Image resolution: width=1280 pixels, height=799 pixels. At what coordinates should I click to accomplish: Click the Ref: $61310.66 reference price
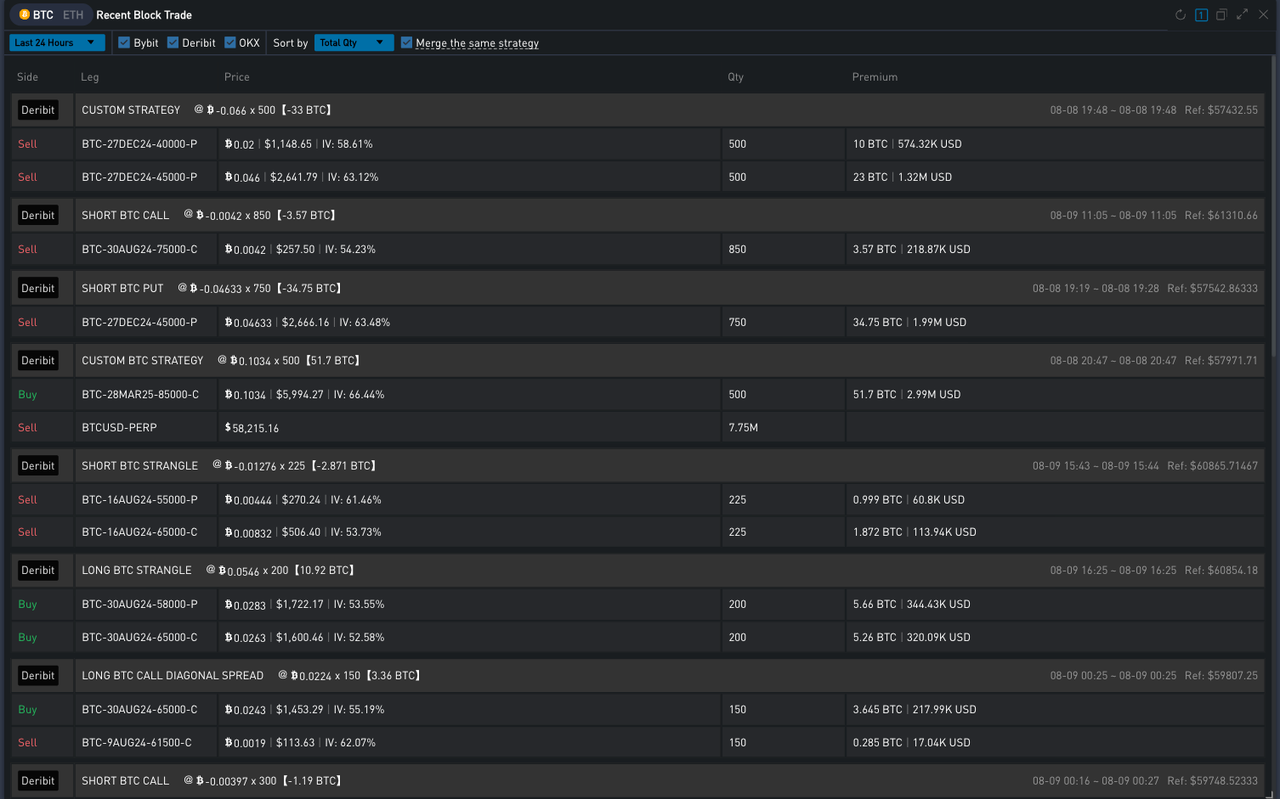(1221, 215)
